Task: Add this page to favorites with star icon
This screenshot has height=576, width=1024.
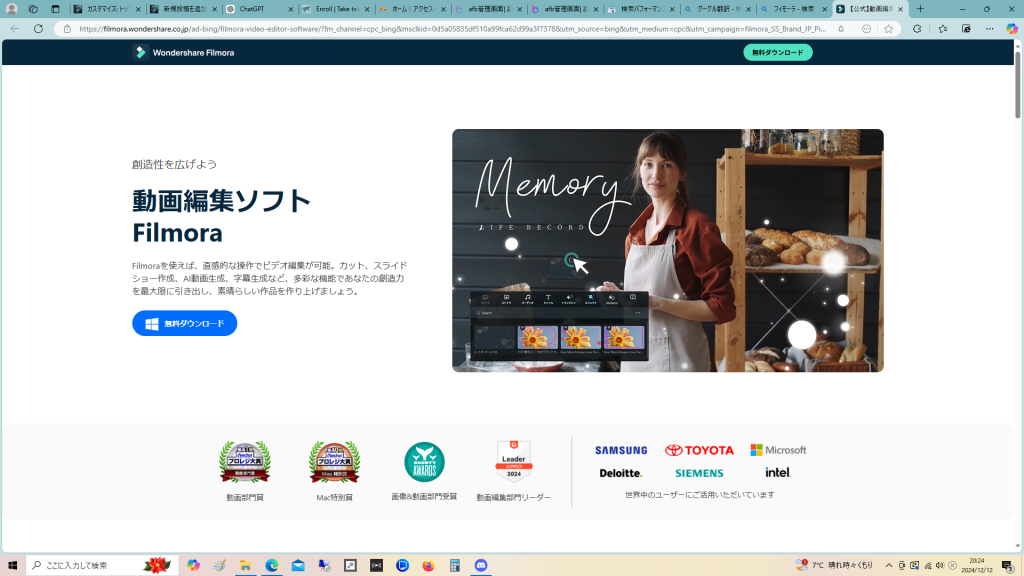Action: 888,29
